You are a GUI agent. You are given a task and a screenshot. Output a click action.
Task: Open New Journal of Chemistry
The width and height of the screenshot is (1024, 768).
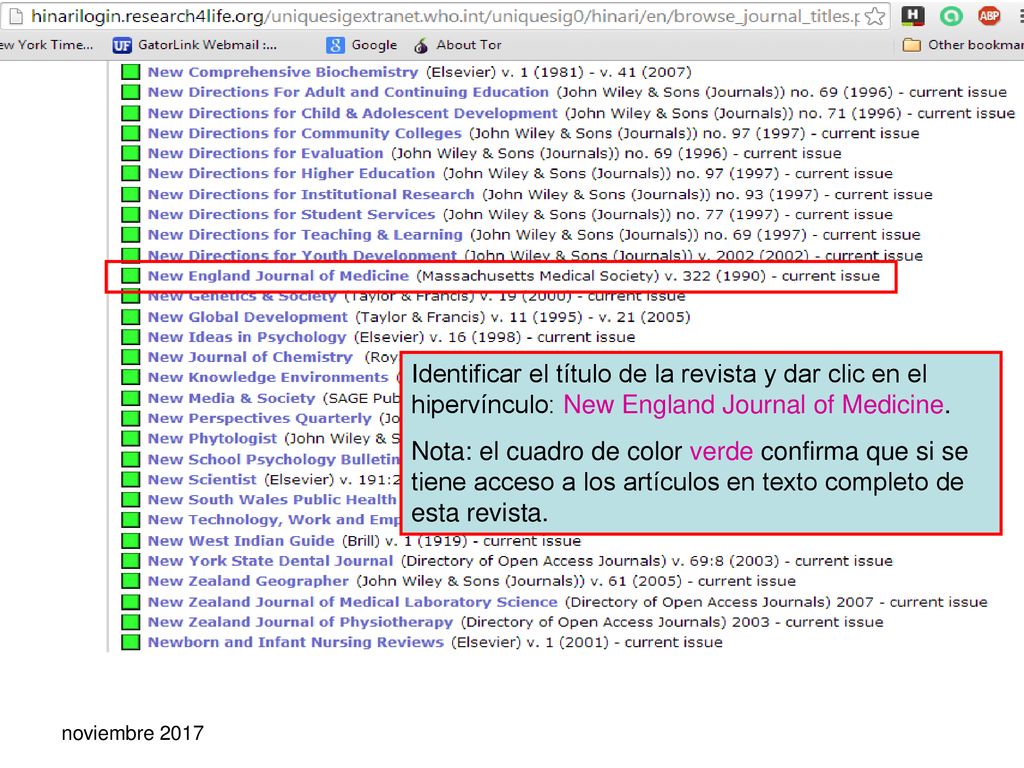coord(250,358)
